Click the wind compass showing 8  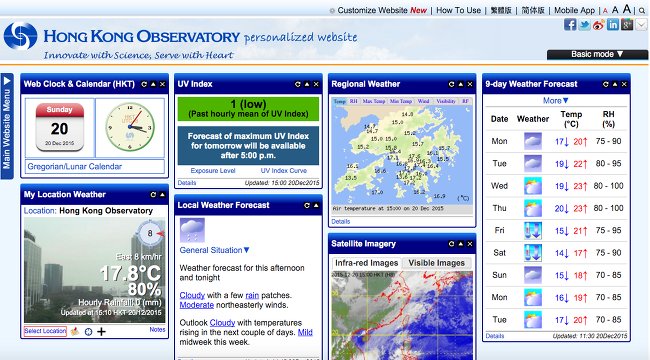150,233
